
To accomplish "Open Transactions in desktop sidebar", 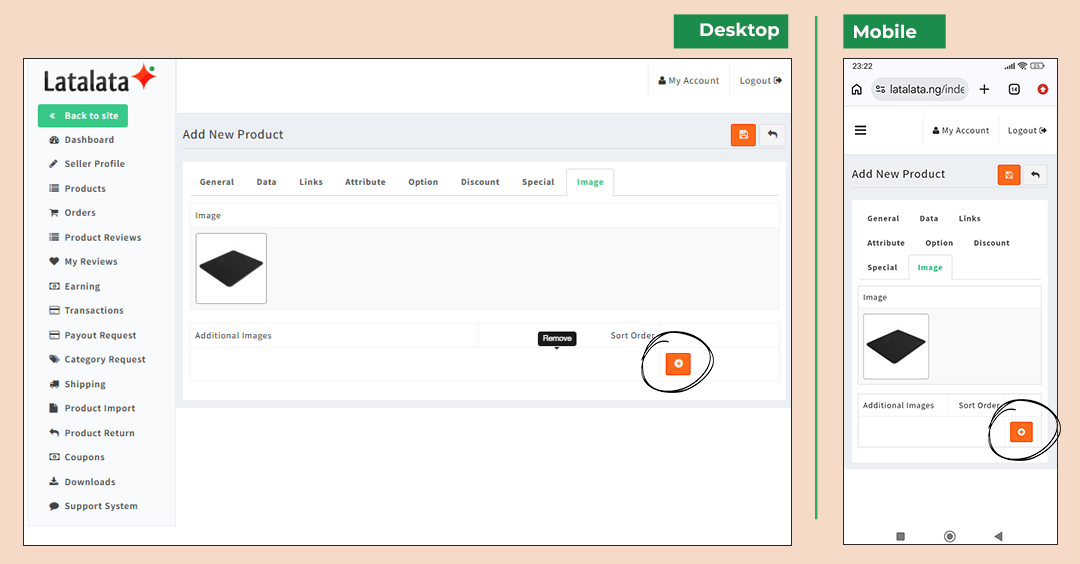I will click(x=86, y=311).
